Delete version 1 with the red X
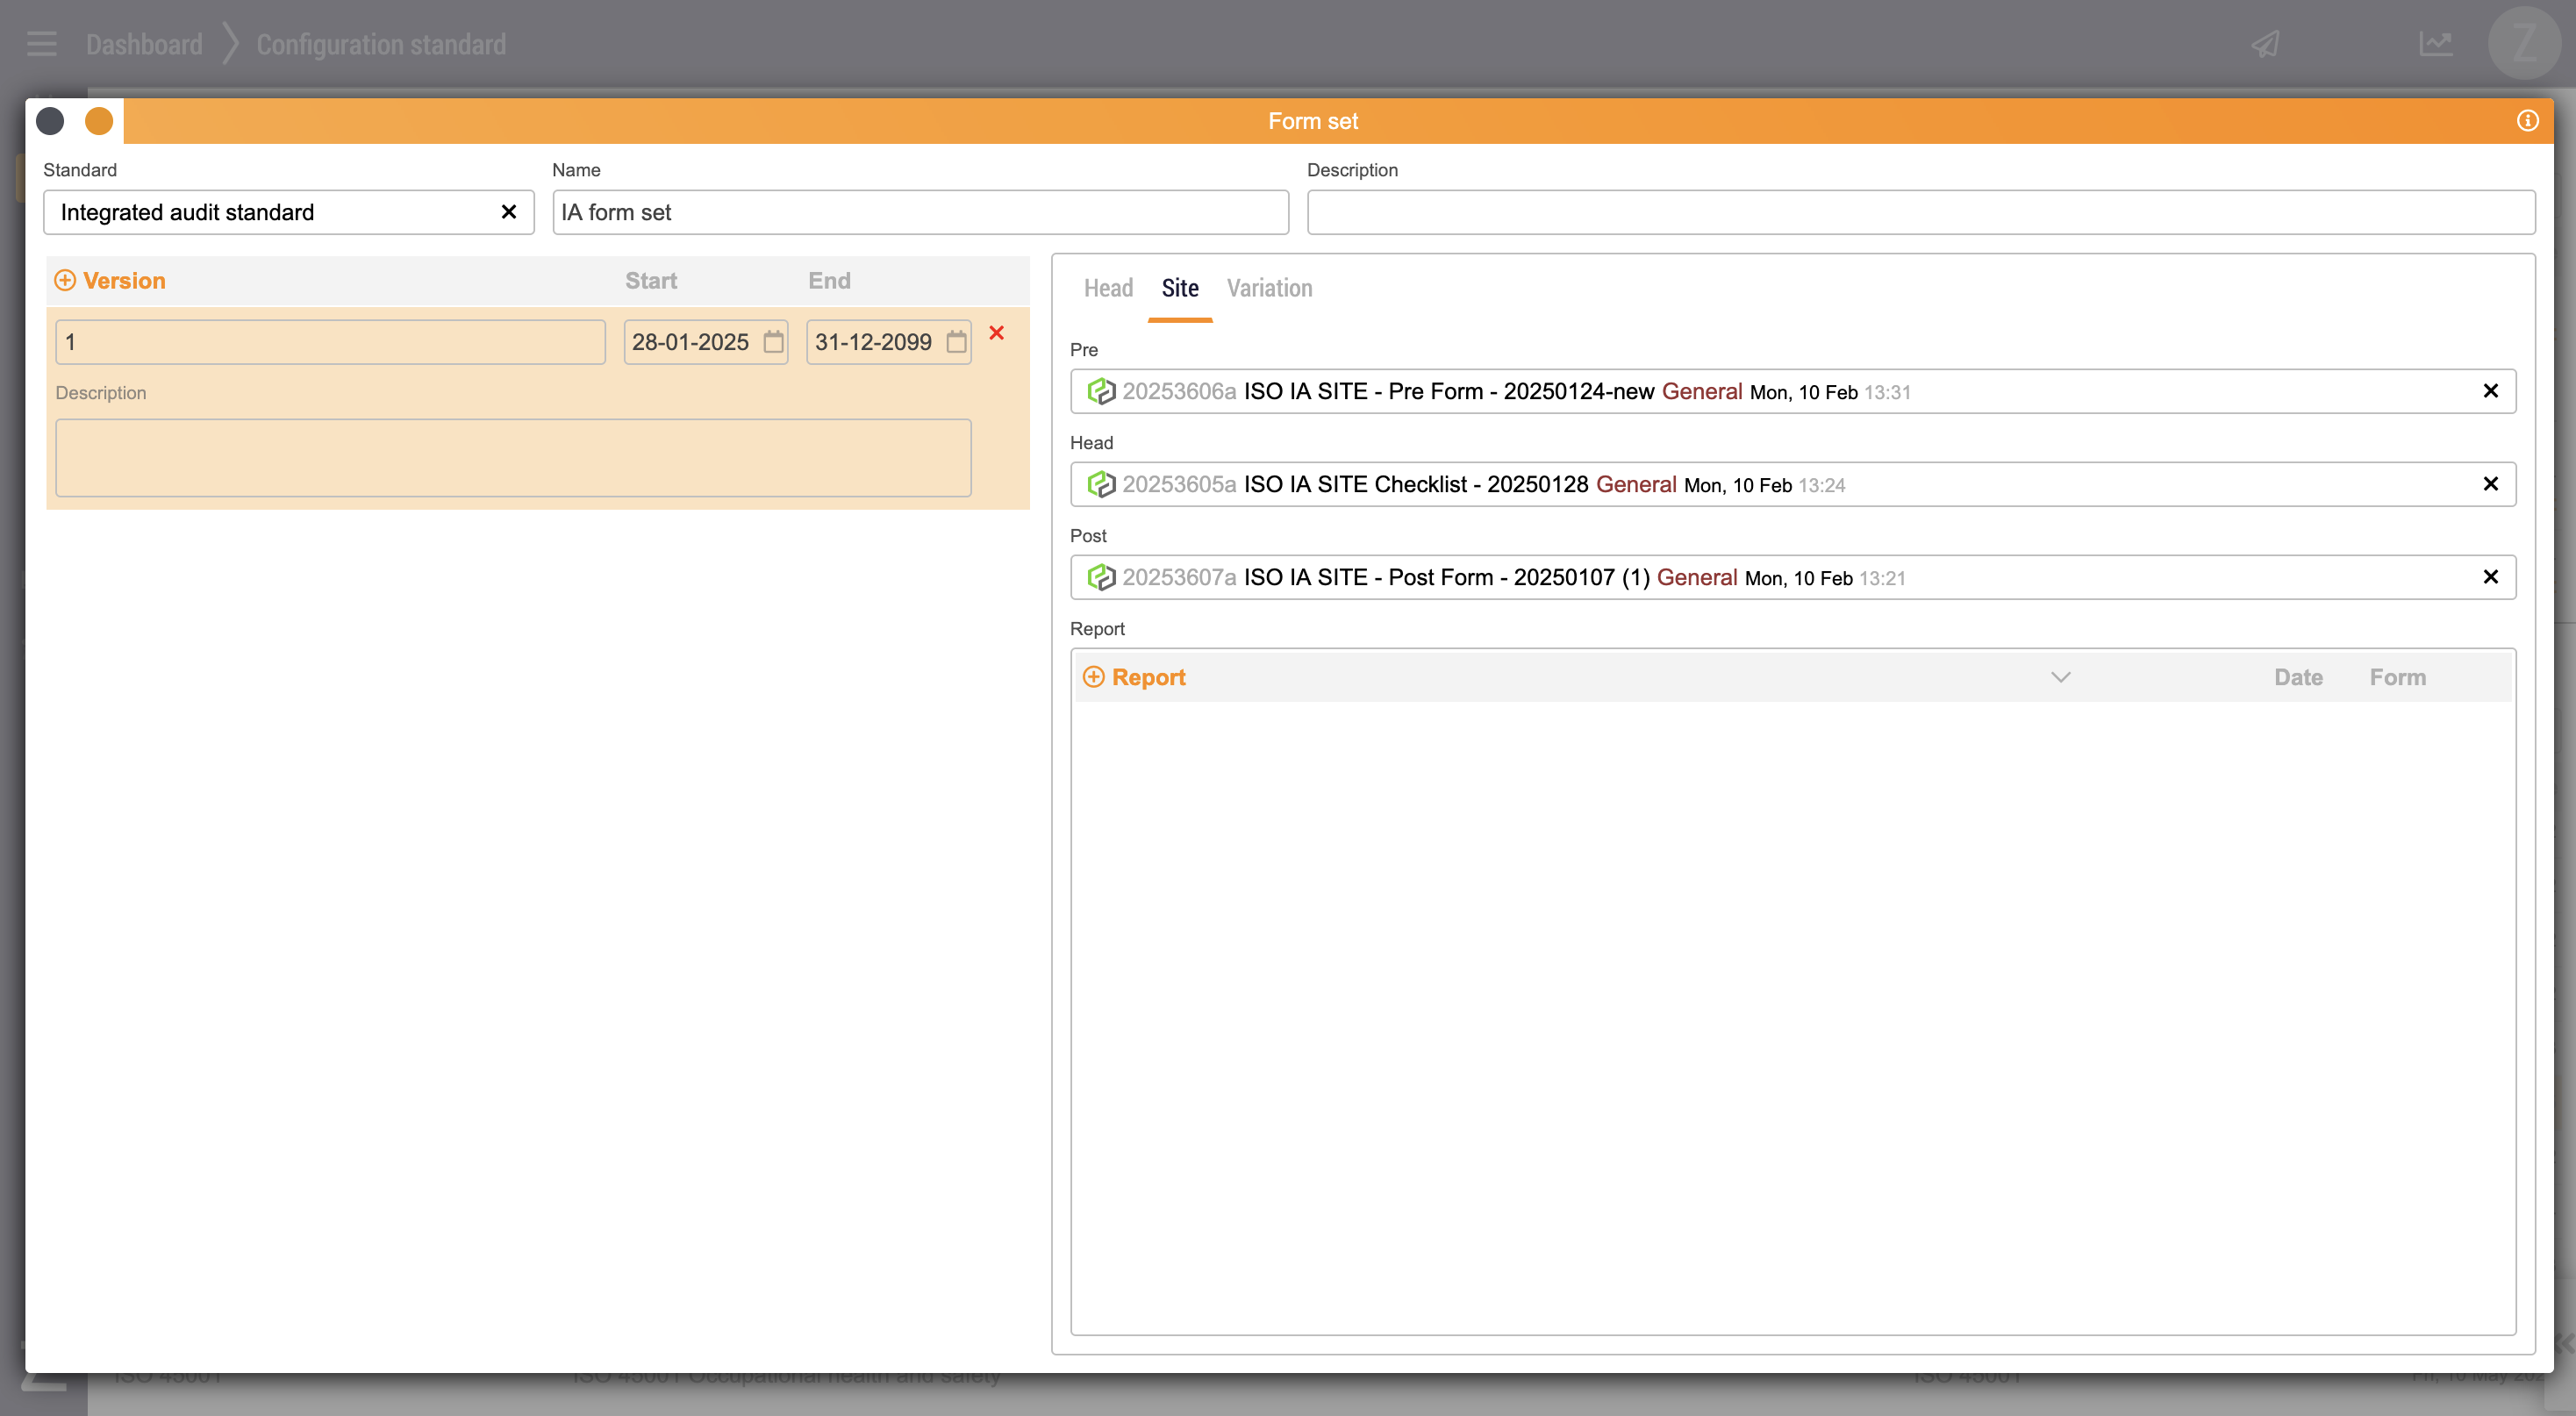 (x=996, y=333)
